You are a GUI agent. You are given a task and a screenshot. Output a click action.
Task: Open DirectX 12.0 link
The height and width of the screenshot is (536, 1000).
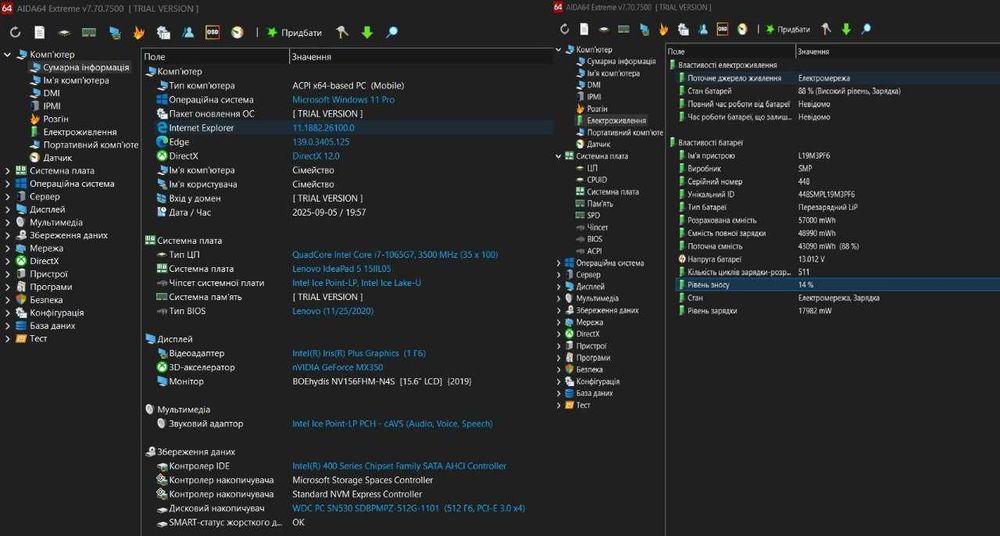(316, 156)
